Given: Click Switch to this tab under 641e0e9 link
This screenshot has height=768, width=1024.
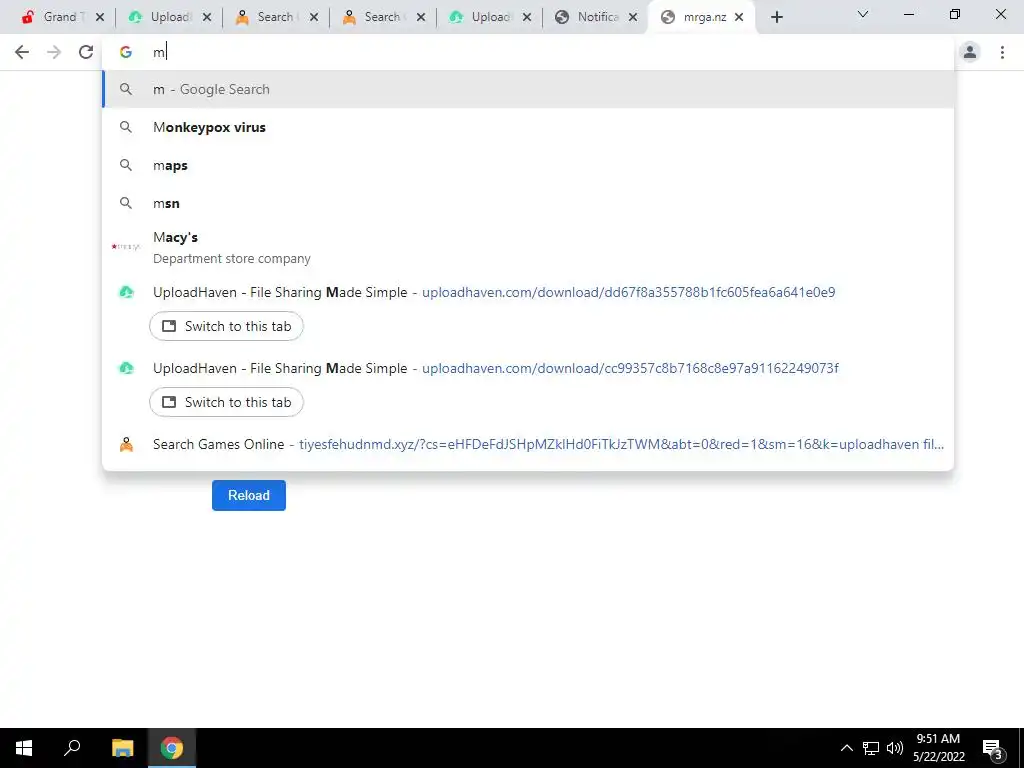Looking at the screenshot, I should pyautogui.click(x=226, y=327).
